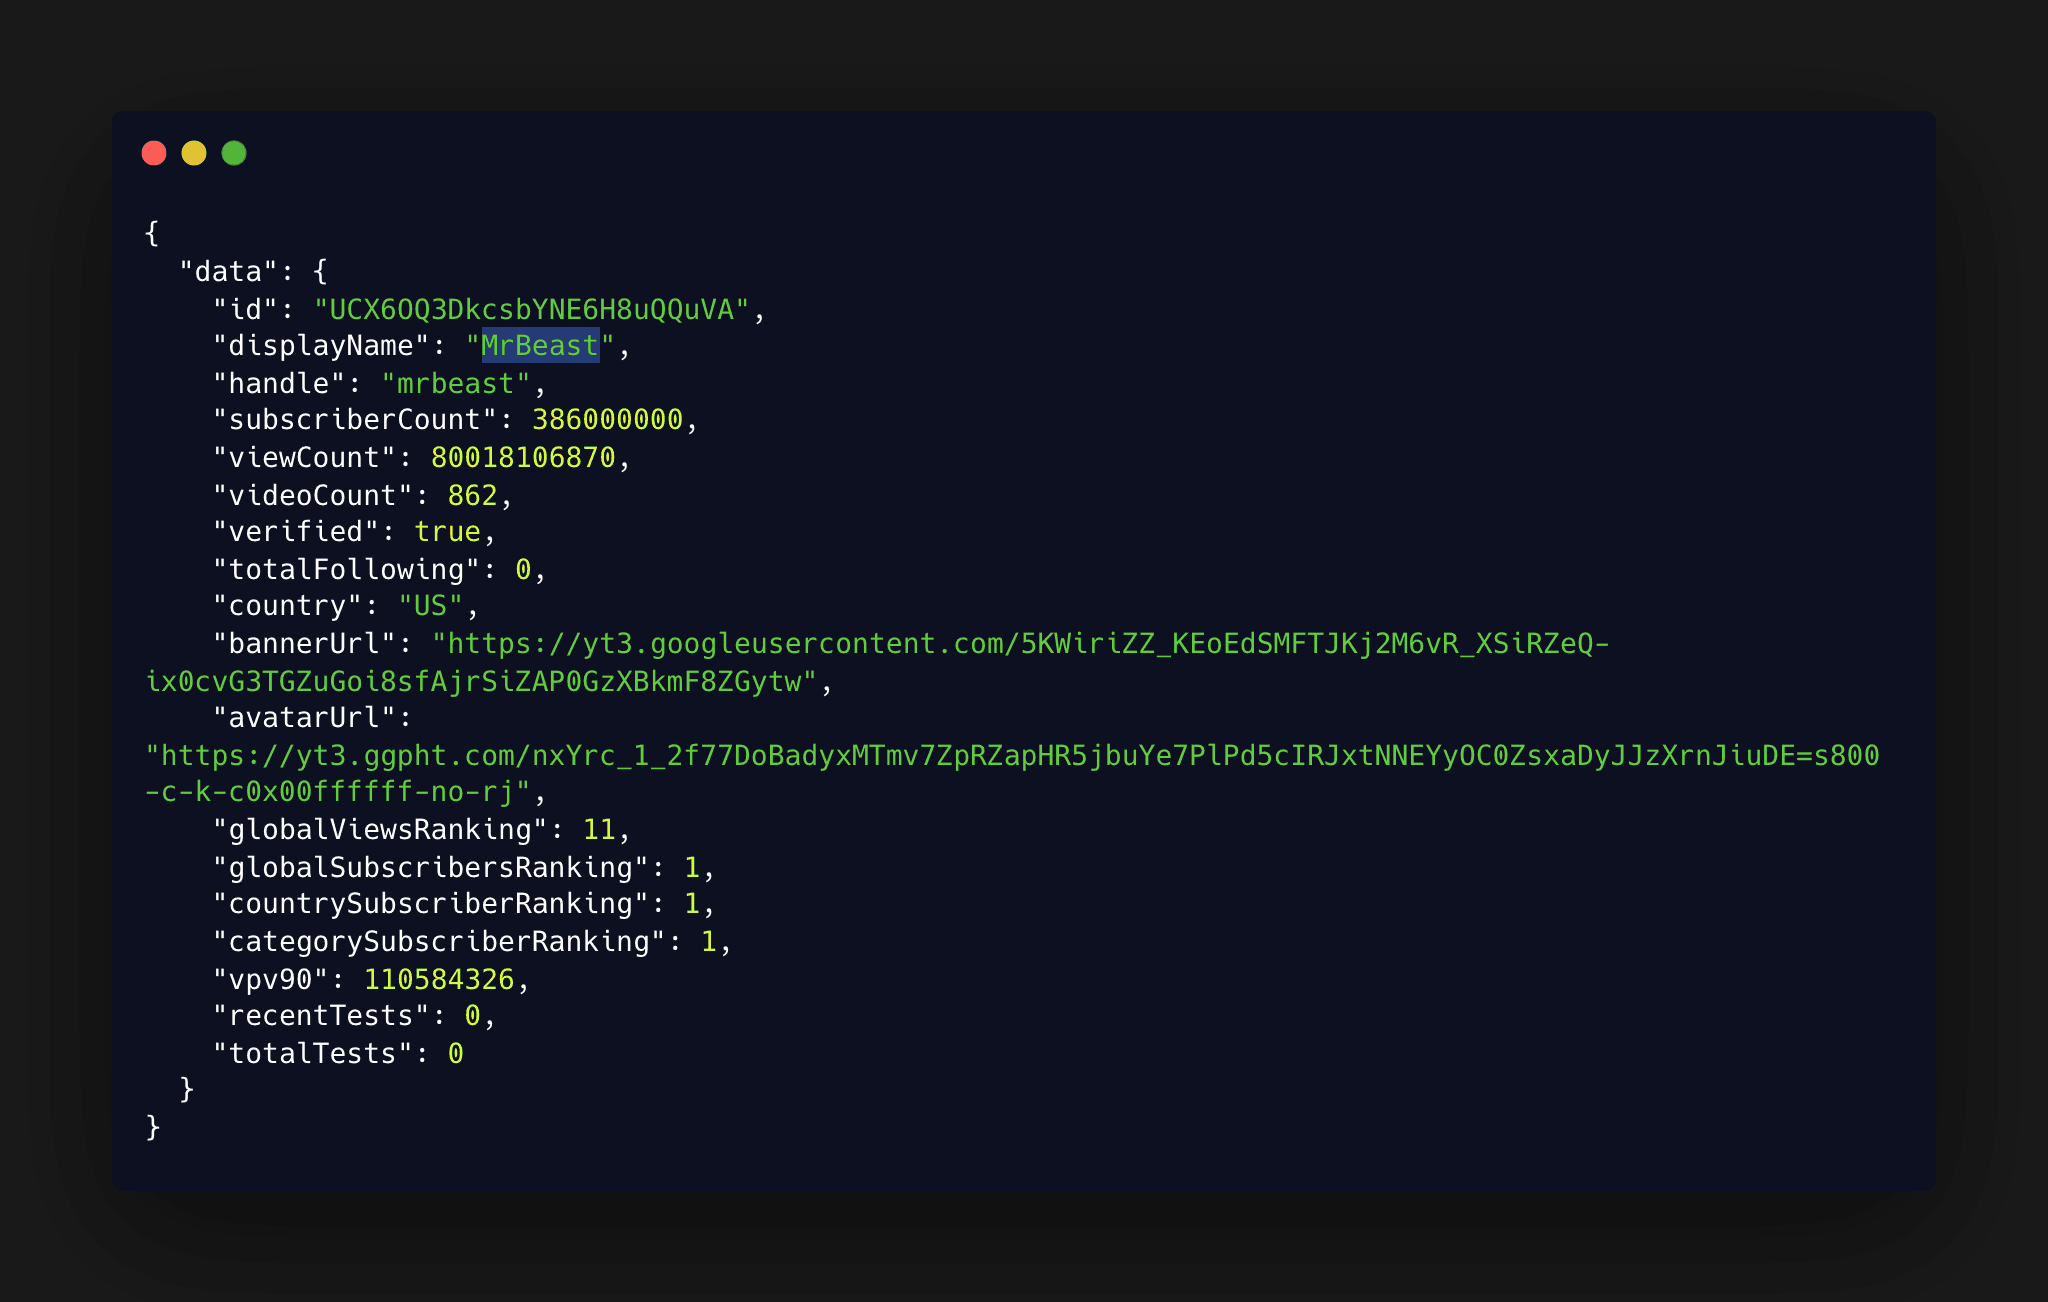Click the "vpv90" key
The height and width of the screenshot is (1302, 2048).
coord(271,979)
